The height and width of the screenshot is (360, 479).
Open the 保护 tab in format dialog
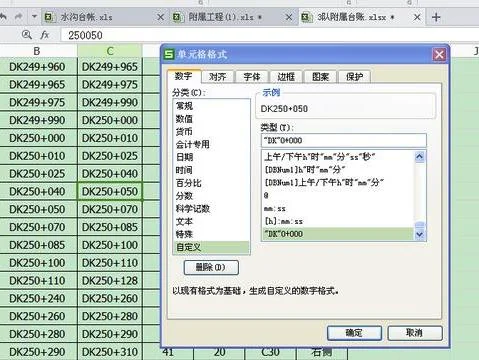point(354,77)
